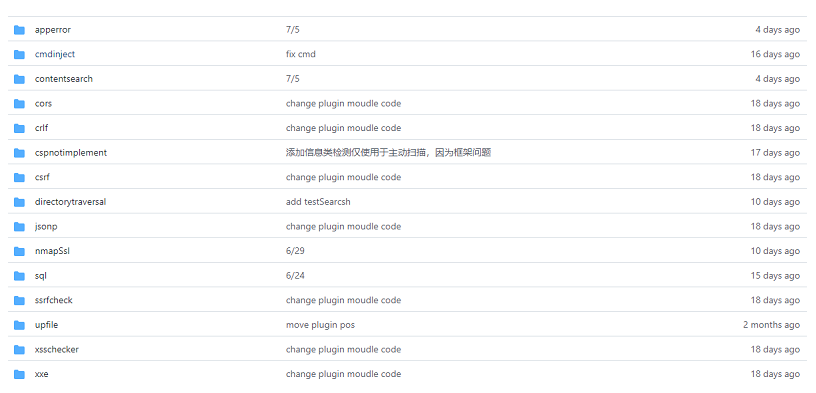
Task: Click the sql folder icon
Action: pos(19,276)
